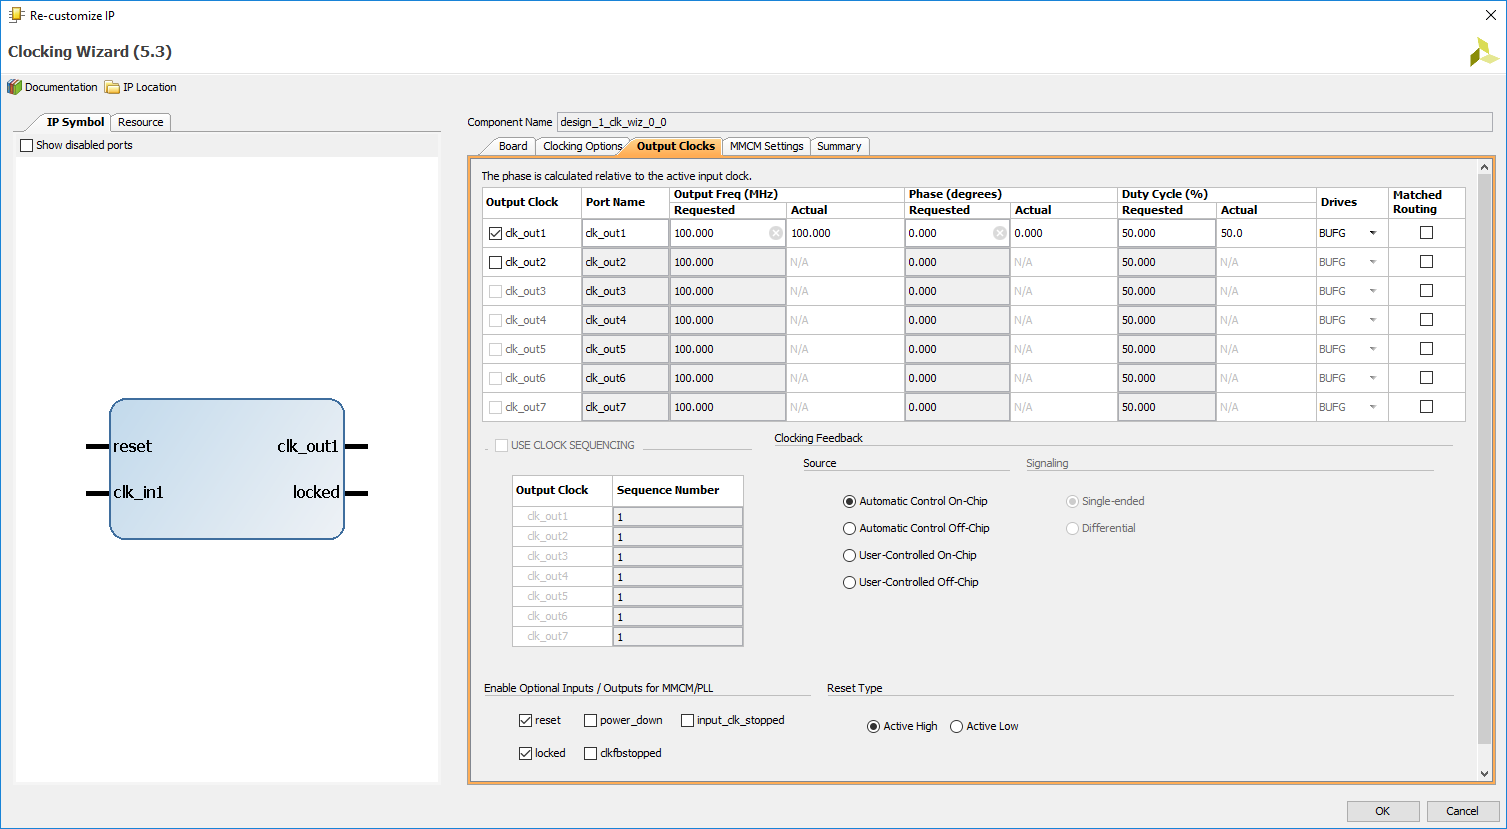Edit the Component Name field
Image resolution: width=1507 pixels, height=829 pixels.
pos(1024,122)
